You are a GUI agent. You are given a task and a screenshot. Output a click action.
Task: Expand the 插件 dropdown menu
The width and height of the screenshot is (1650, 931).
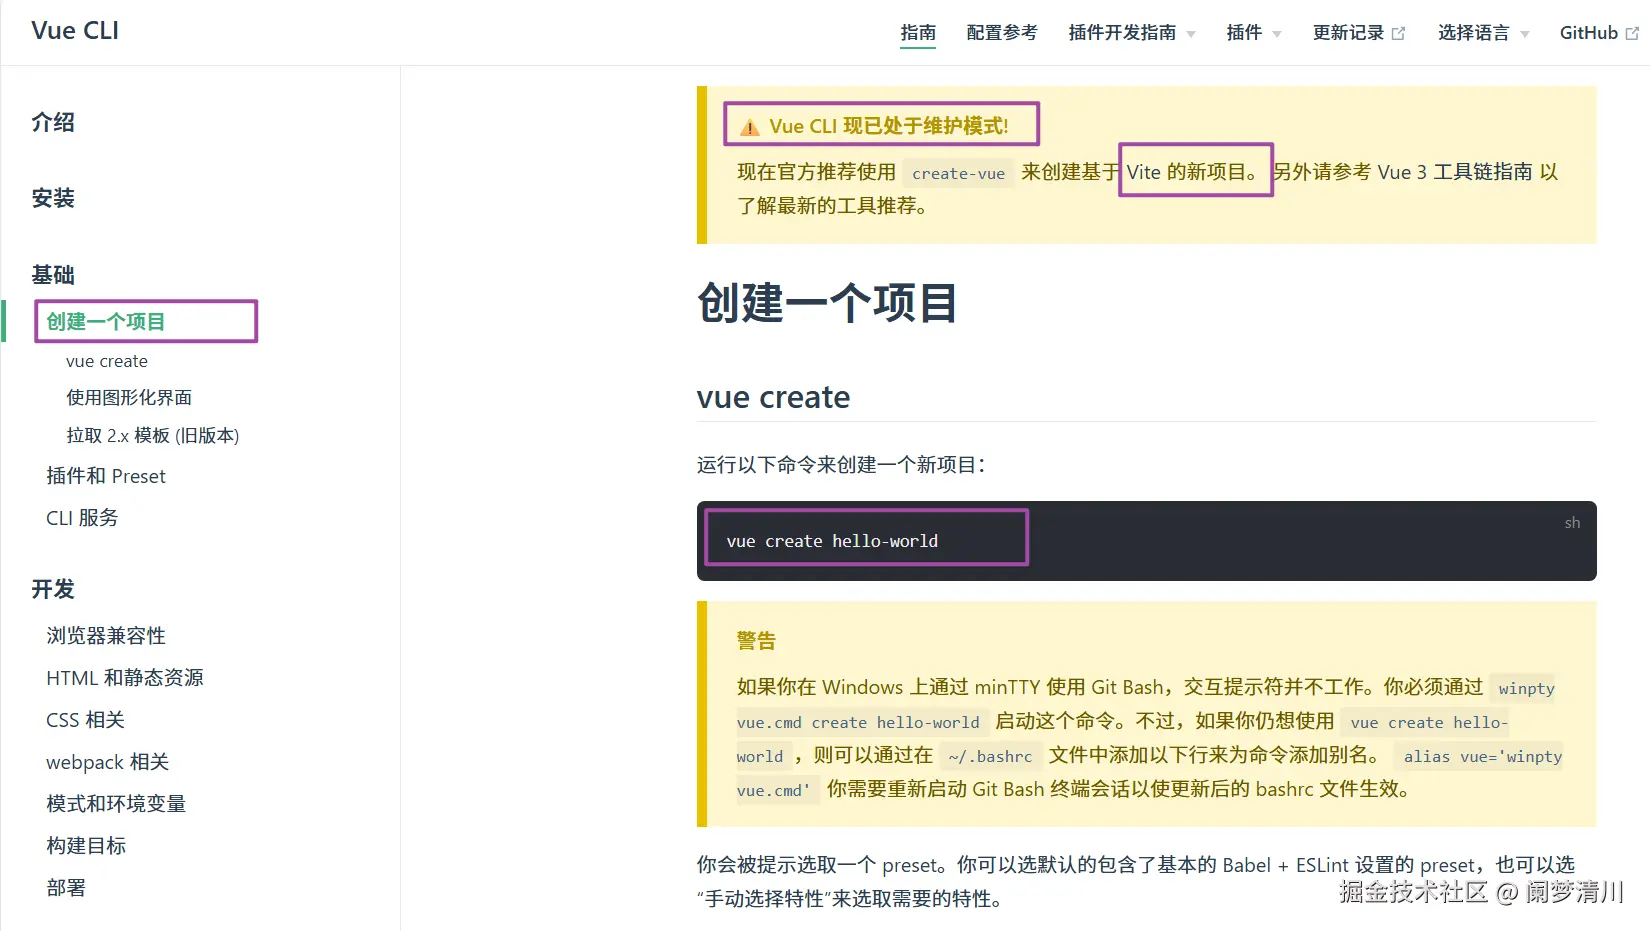click(1254, 33)
